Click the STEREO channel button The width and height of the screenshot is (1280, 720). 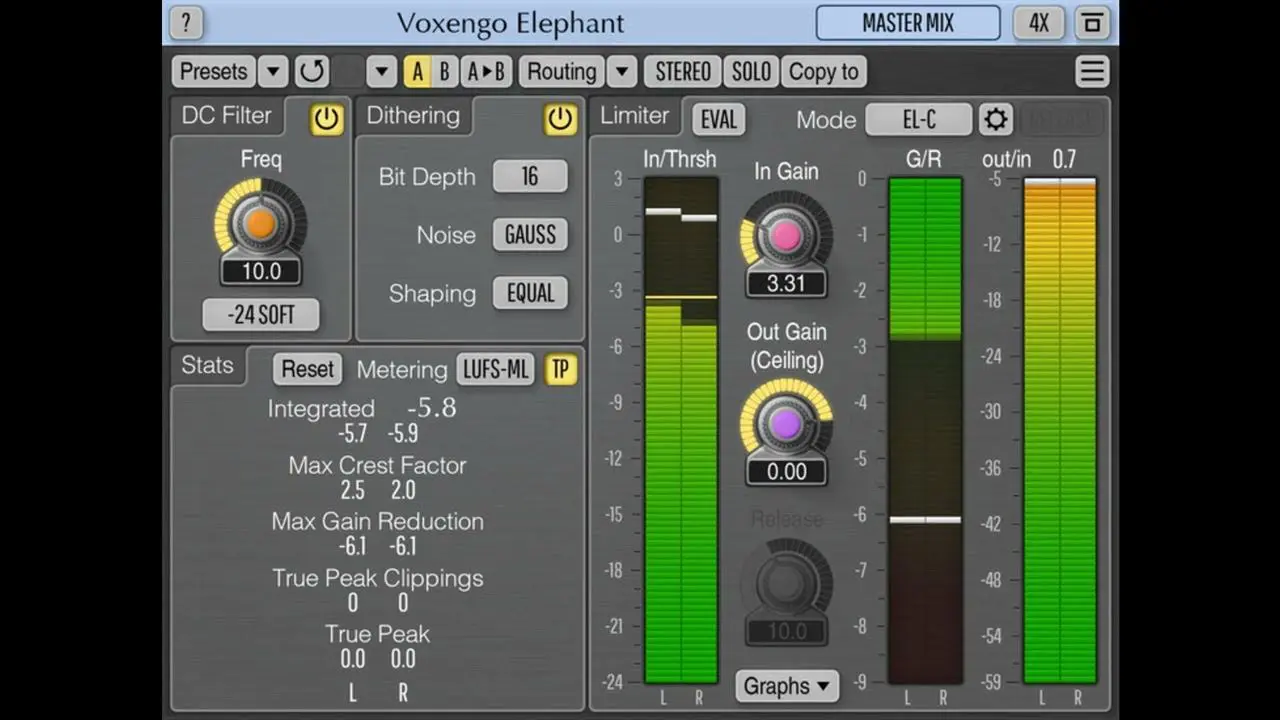point(683,71)
